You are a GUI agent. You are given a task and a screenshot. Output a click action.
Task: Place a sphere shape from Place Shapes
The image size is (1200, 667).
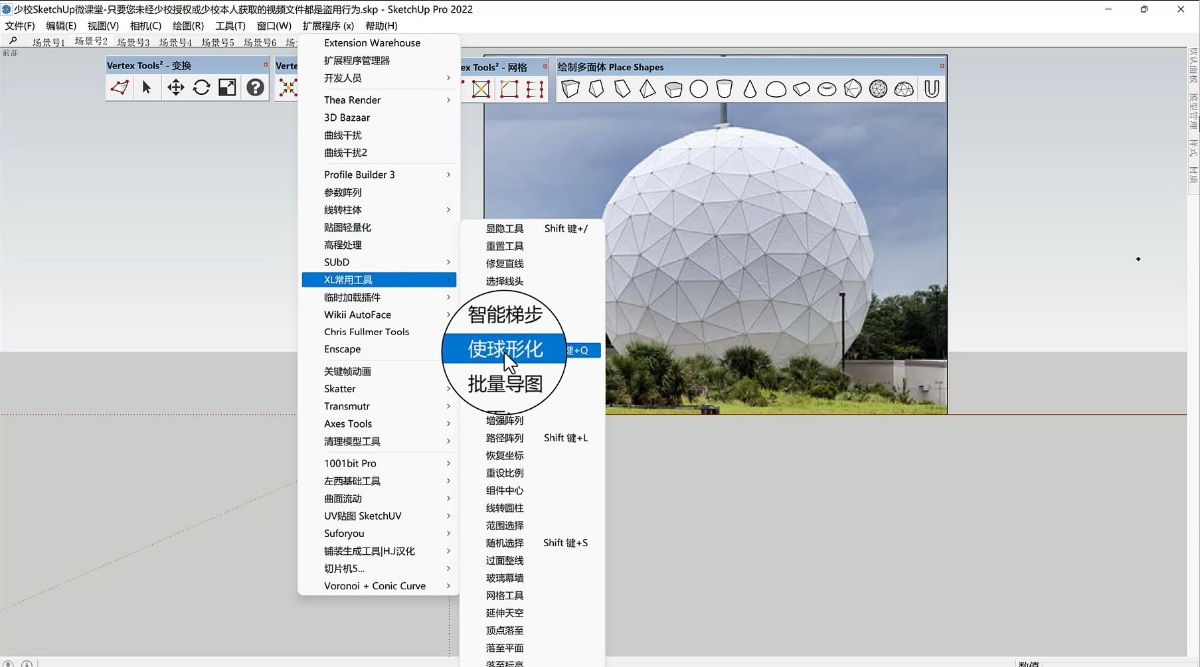click(x=699, y=89)
